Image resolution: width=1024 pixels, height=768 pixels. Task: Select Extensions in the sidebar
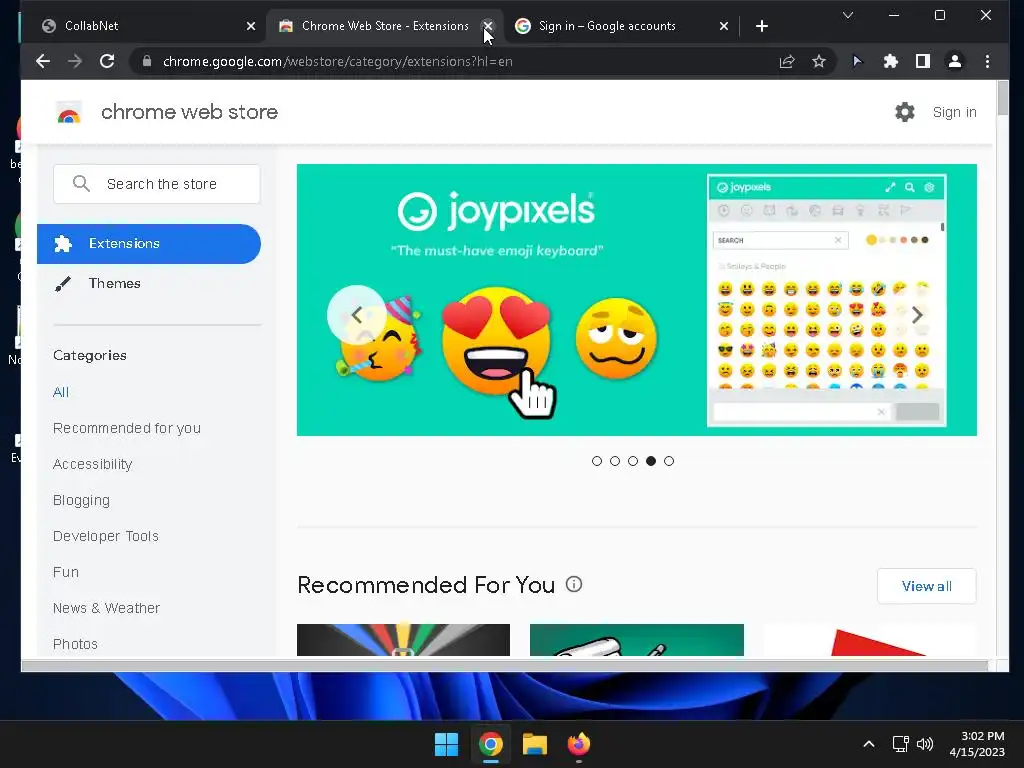coord(149,244)
